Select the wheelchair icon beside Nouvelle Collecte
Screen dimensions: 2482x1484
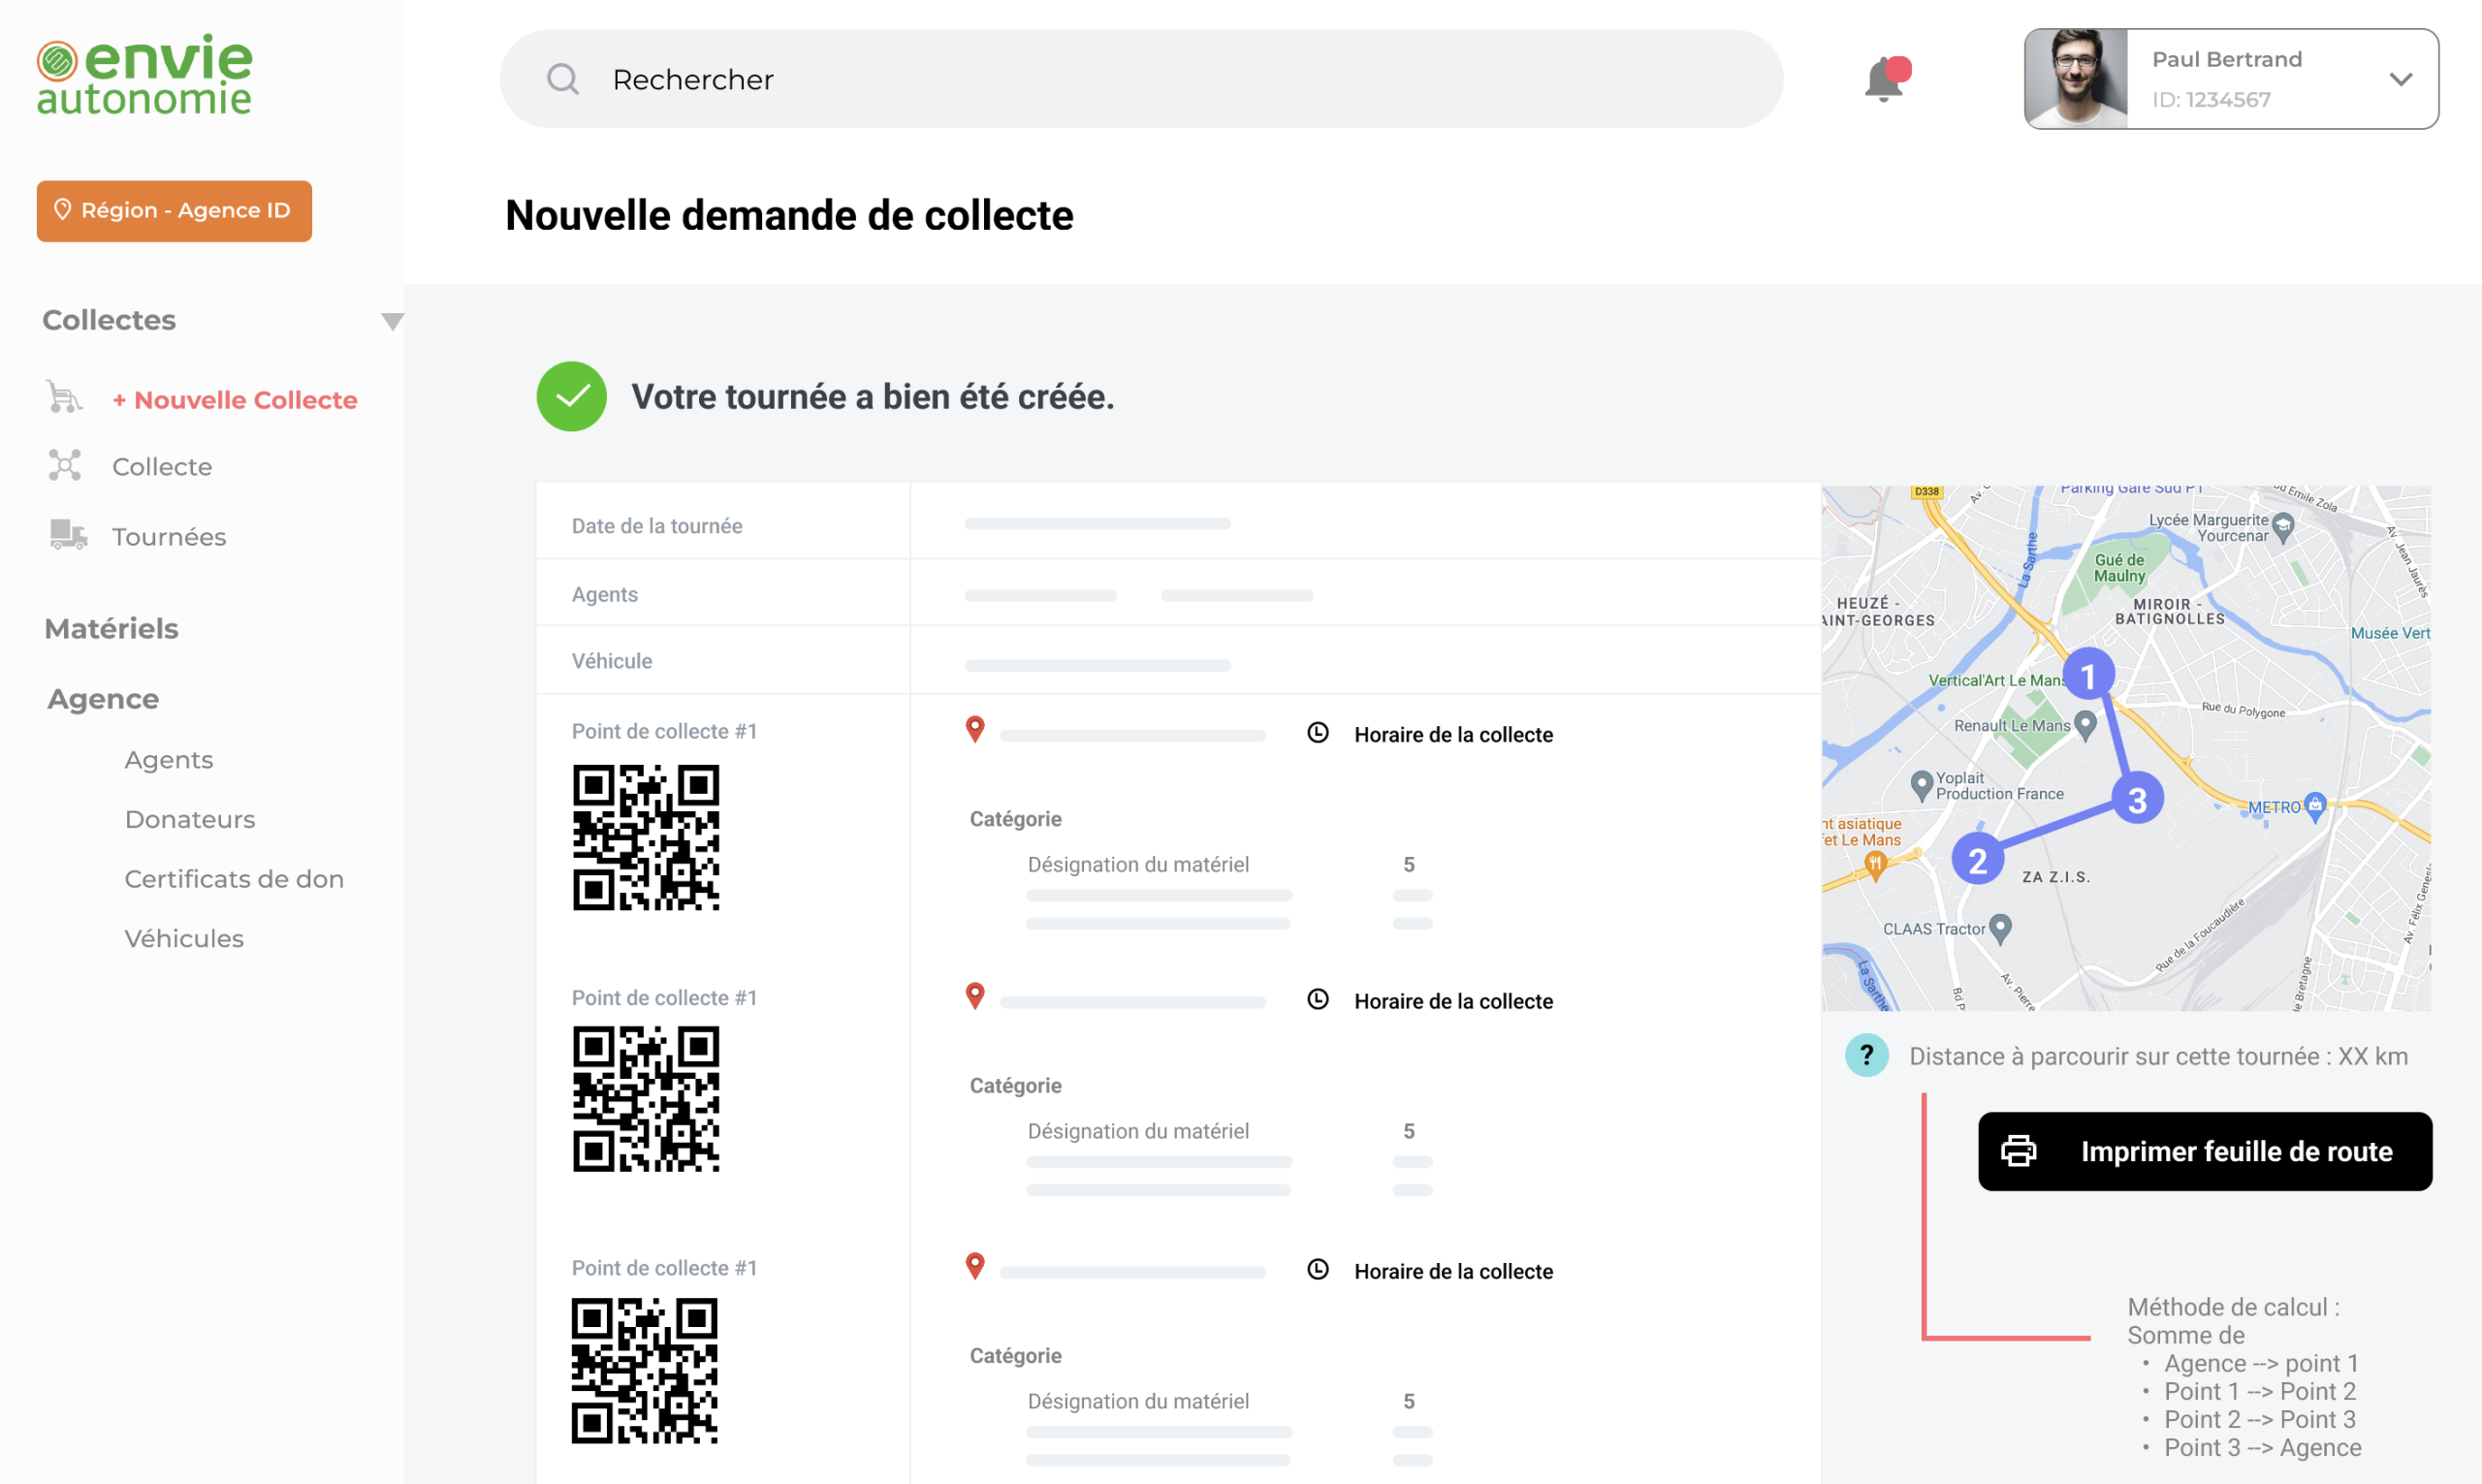point(63,397)
